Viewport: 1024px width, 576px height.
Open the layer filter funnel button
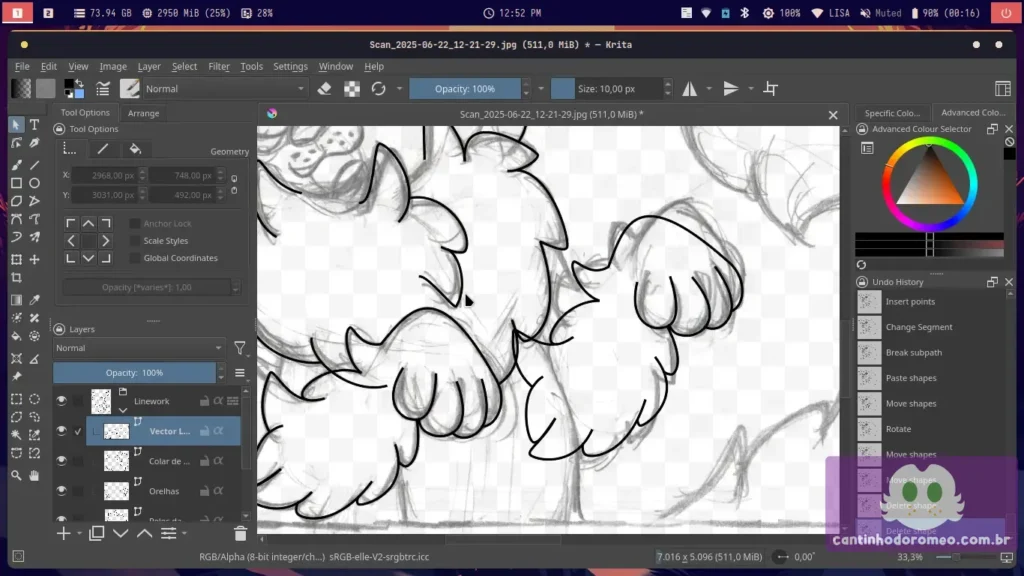240,348
